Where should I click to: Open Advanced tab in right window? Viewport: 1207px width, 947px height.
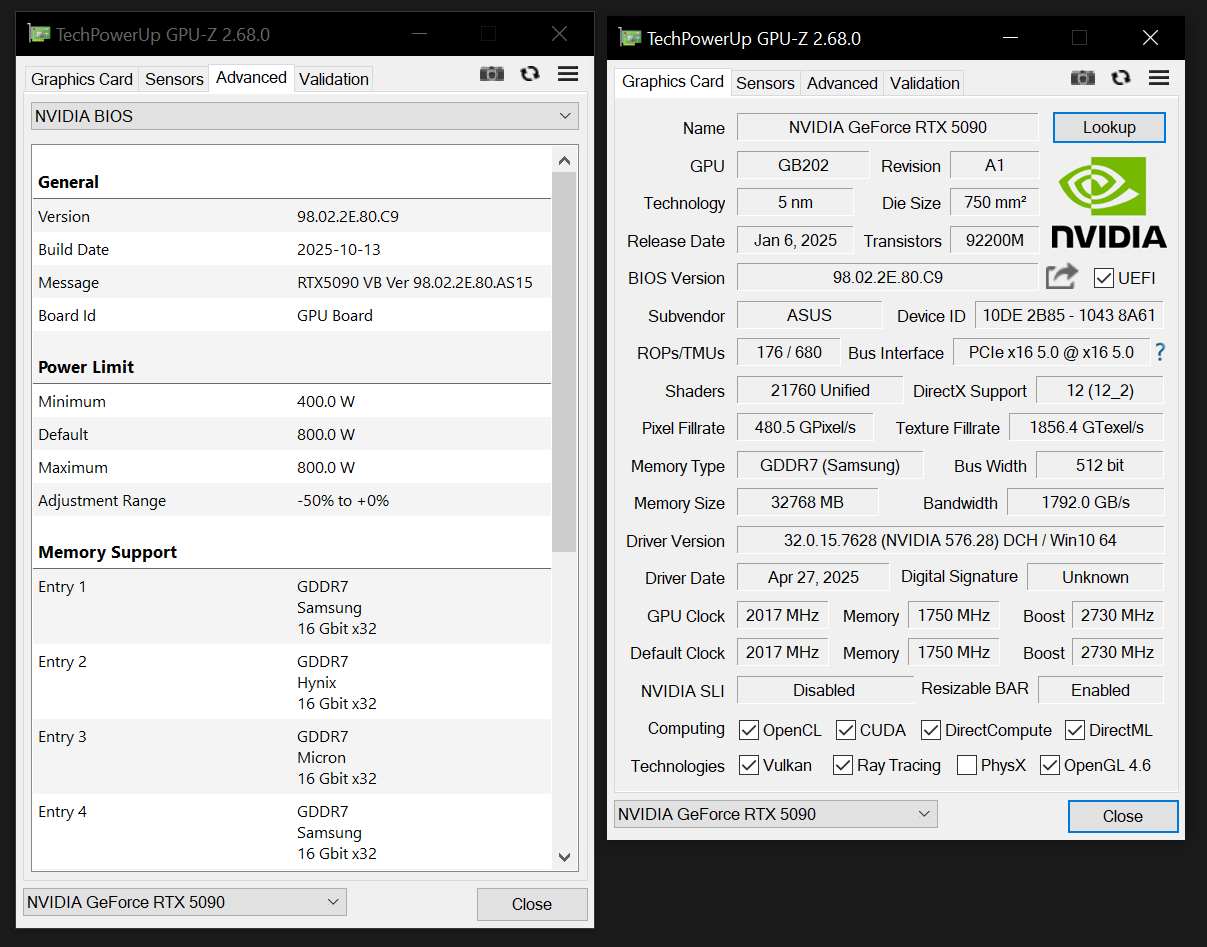point(842,83)
